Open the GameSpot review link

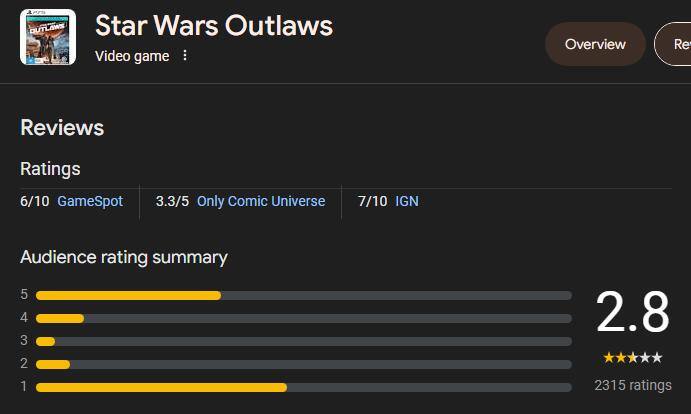click(x=90, y=201)
